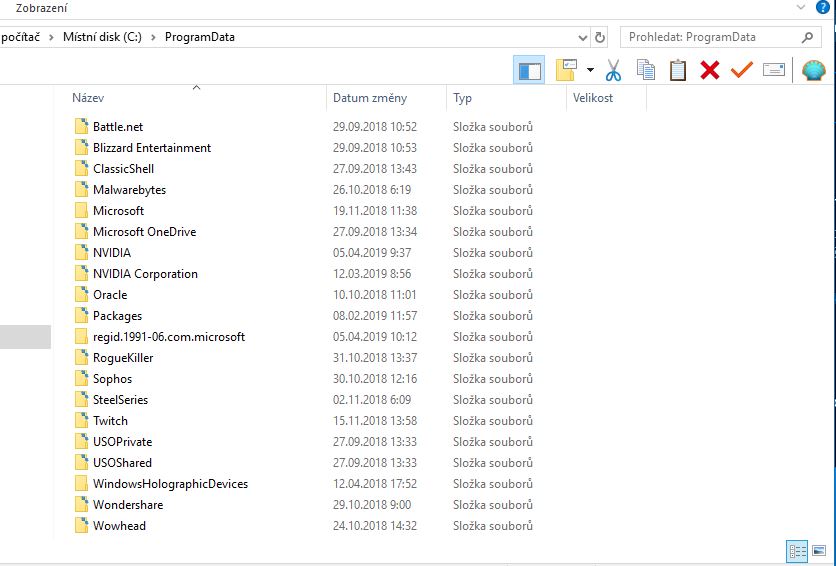This screenshot has height=566, width=836.
Task: Select the WindowsHolographicDevices folder
Action: coord(171,484)
